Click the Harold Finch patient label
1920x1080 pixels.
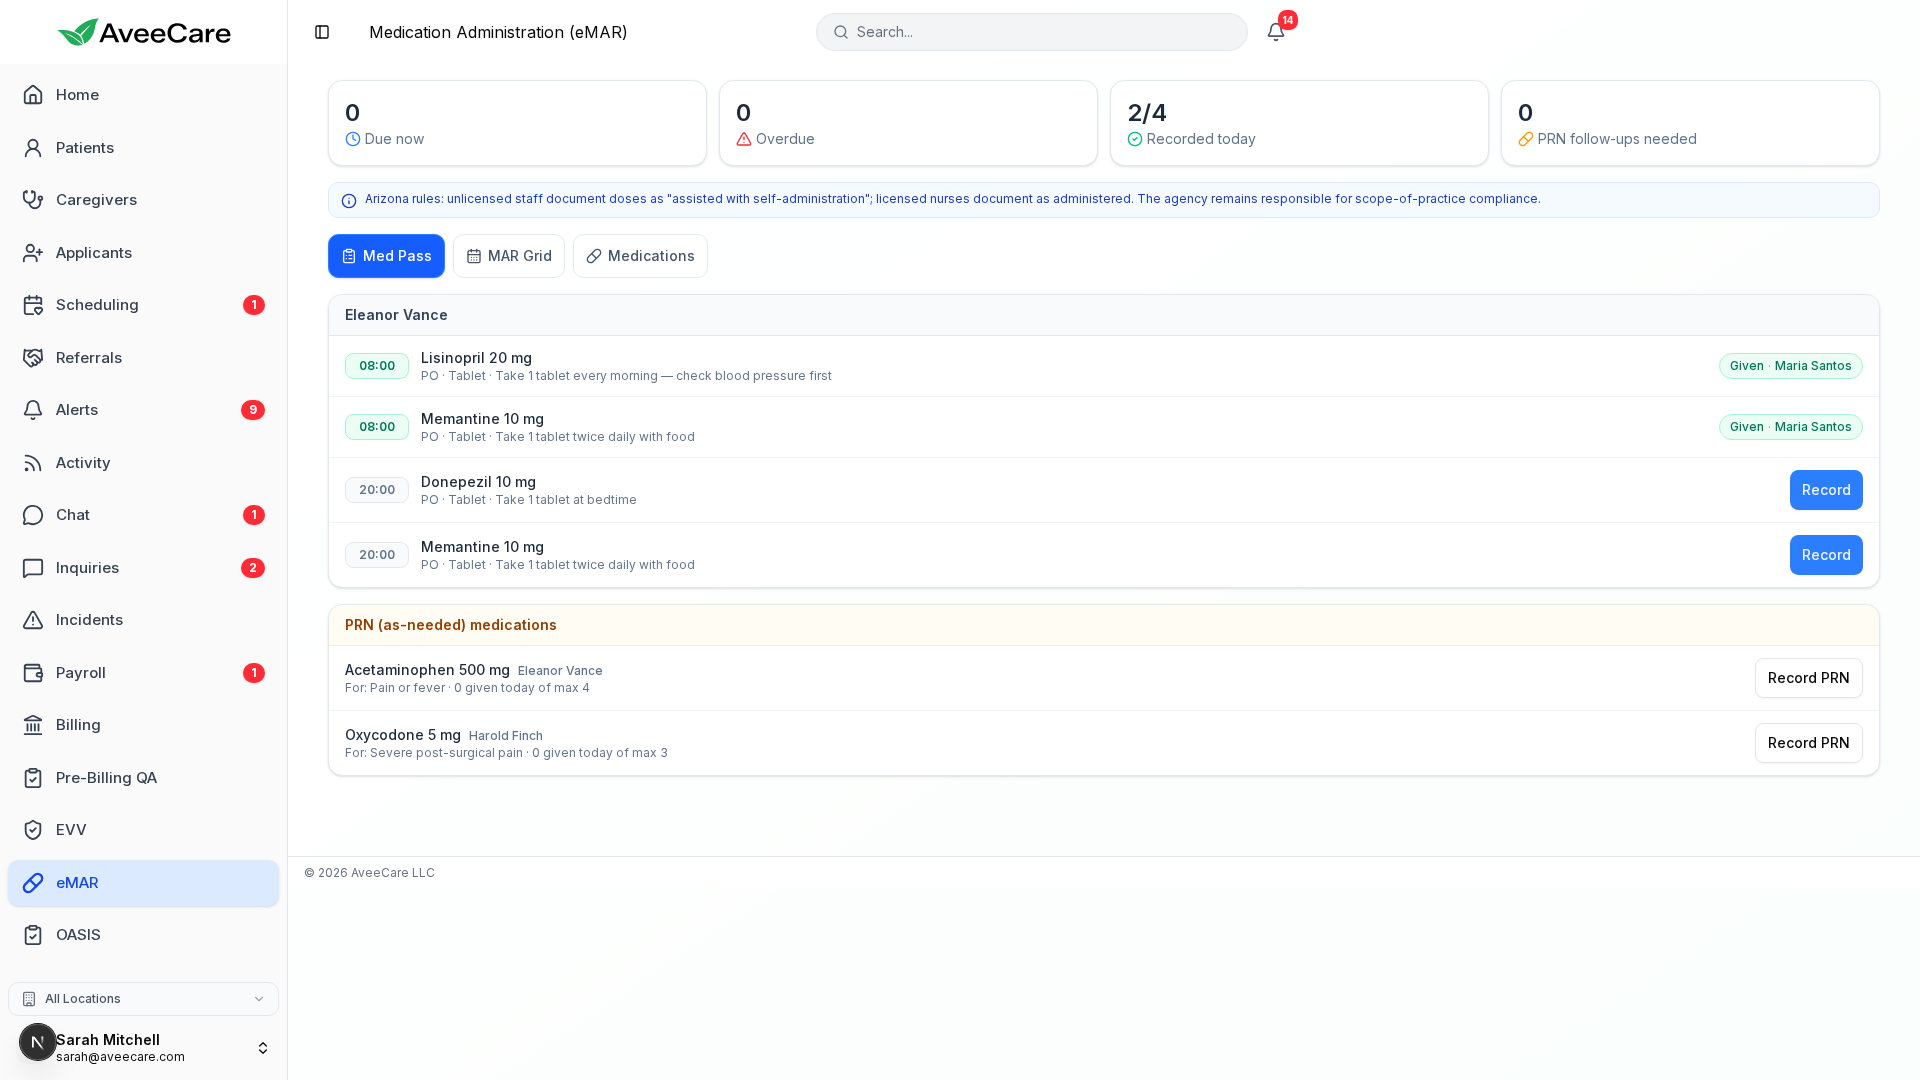506,736
